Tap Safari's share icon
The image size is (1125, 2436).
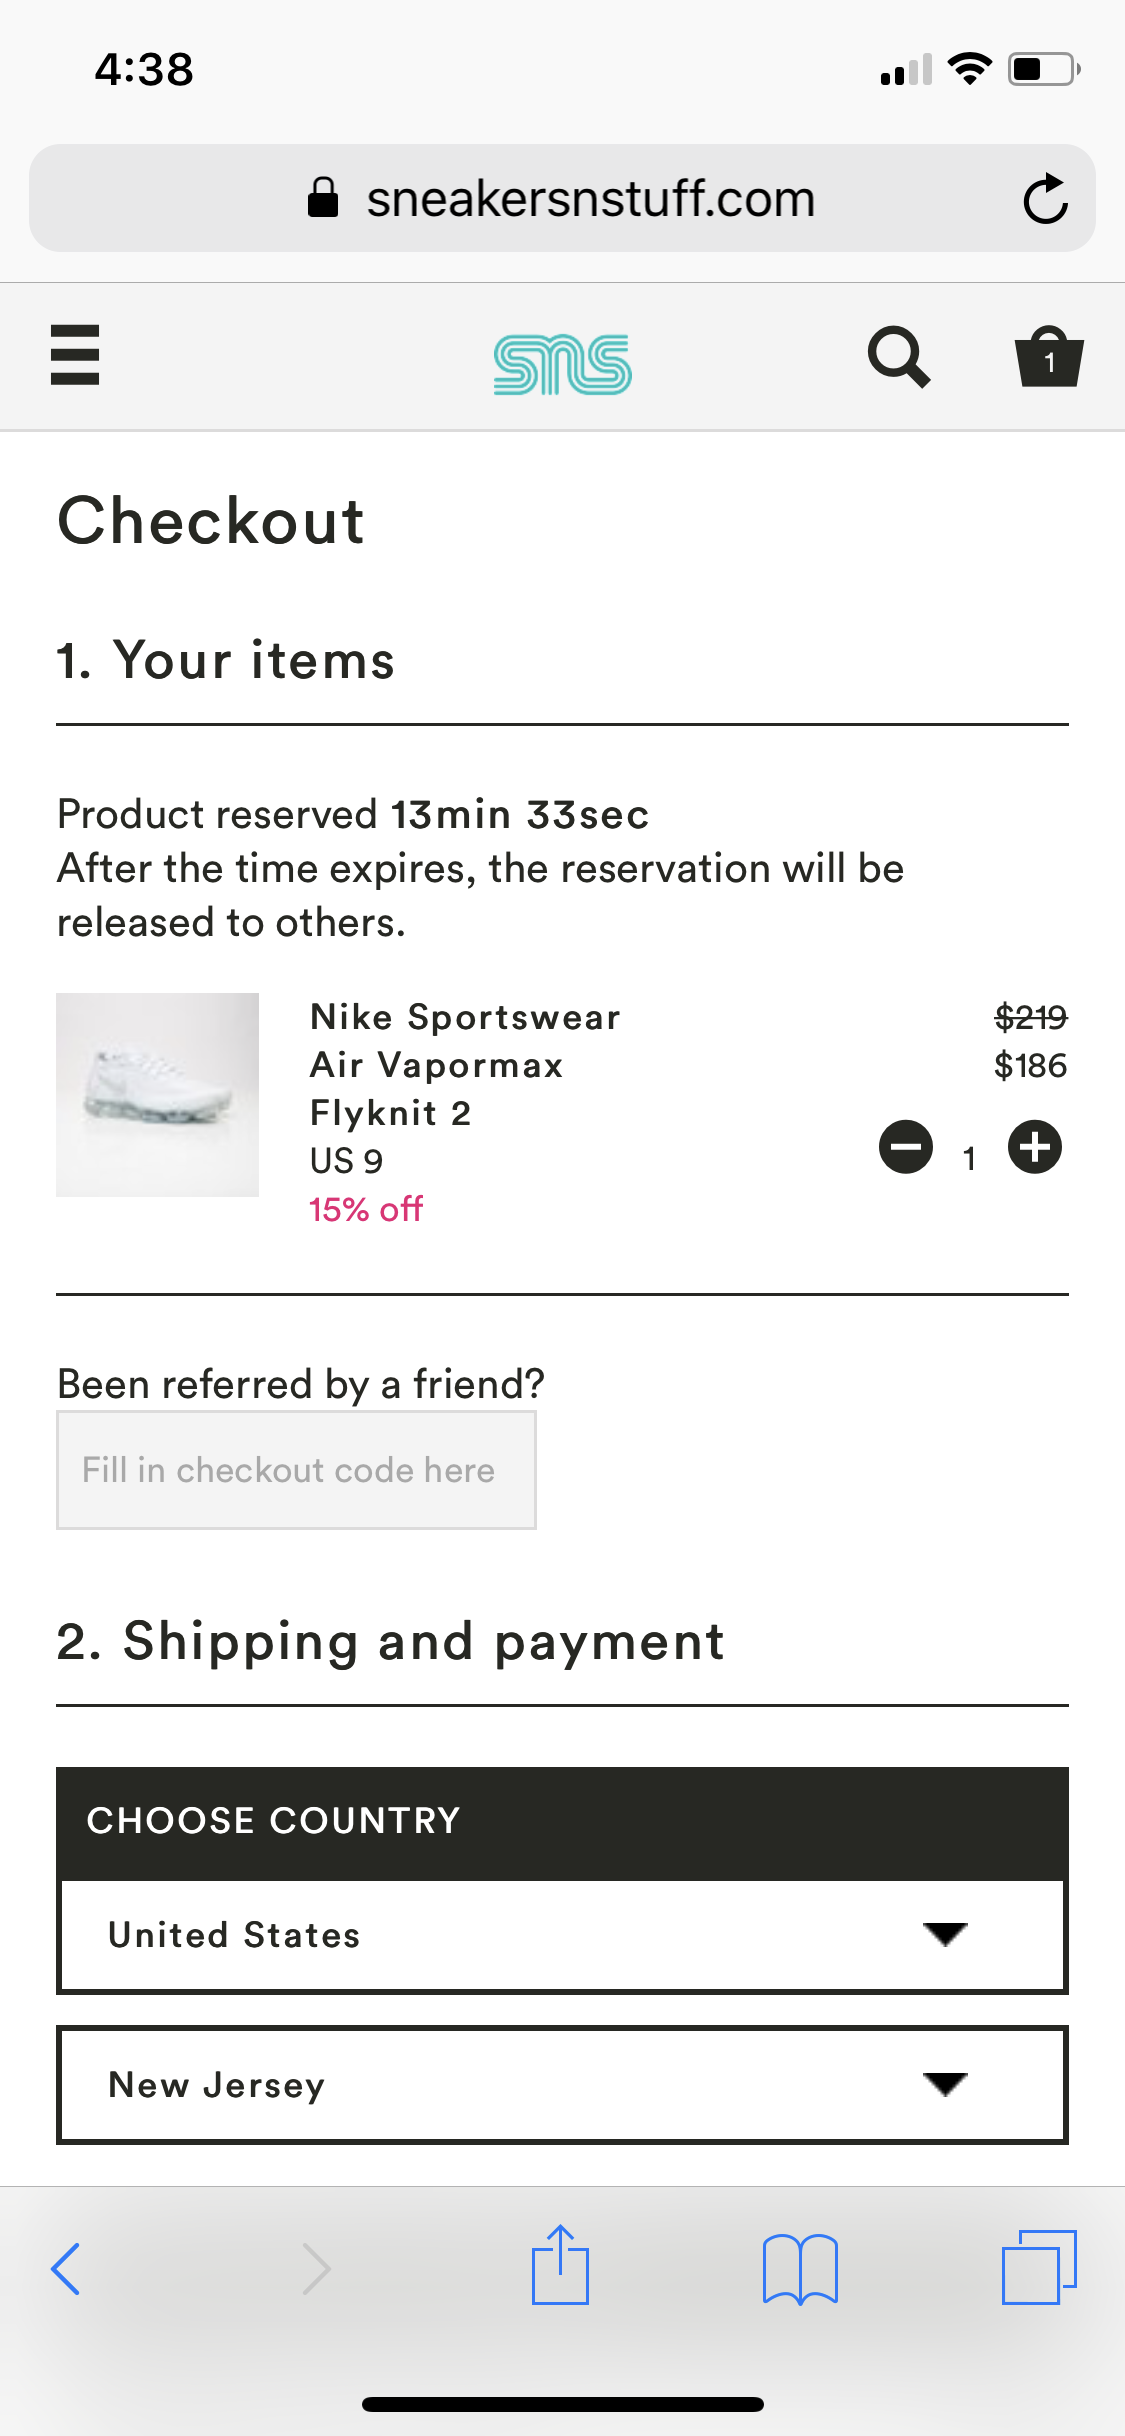[560, 2266]
